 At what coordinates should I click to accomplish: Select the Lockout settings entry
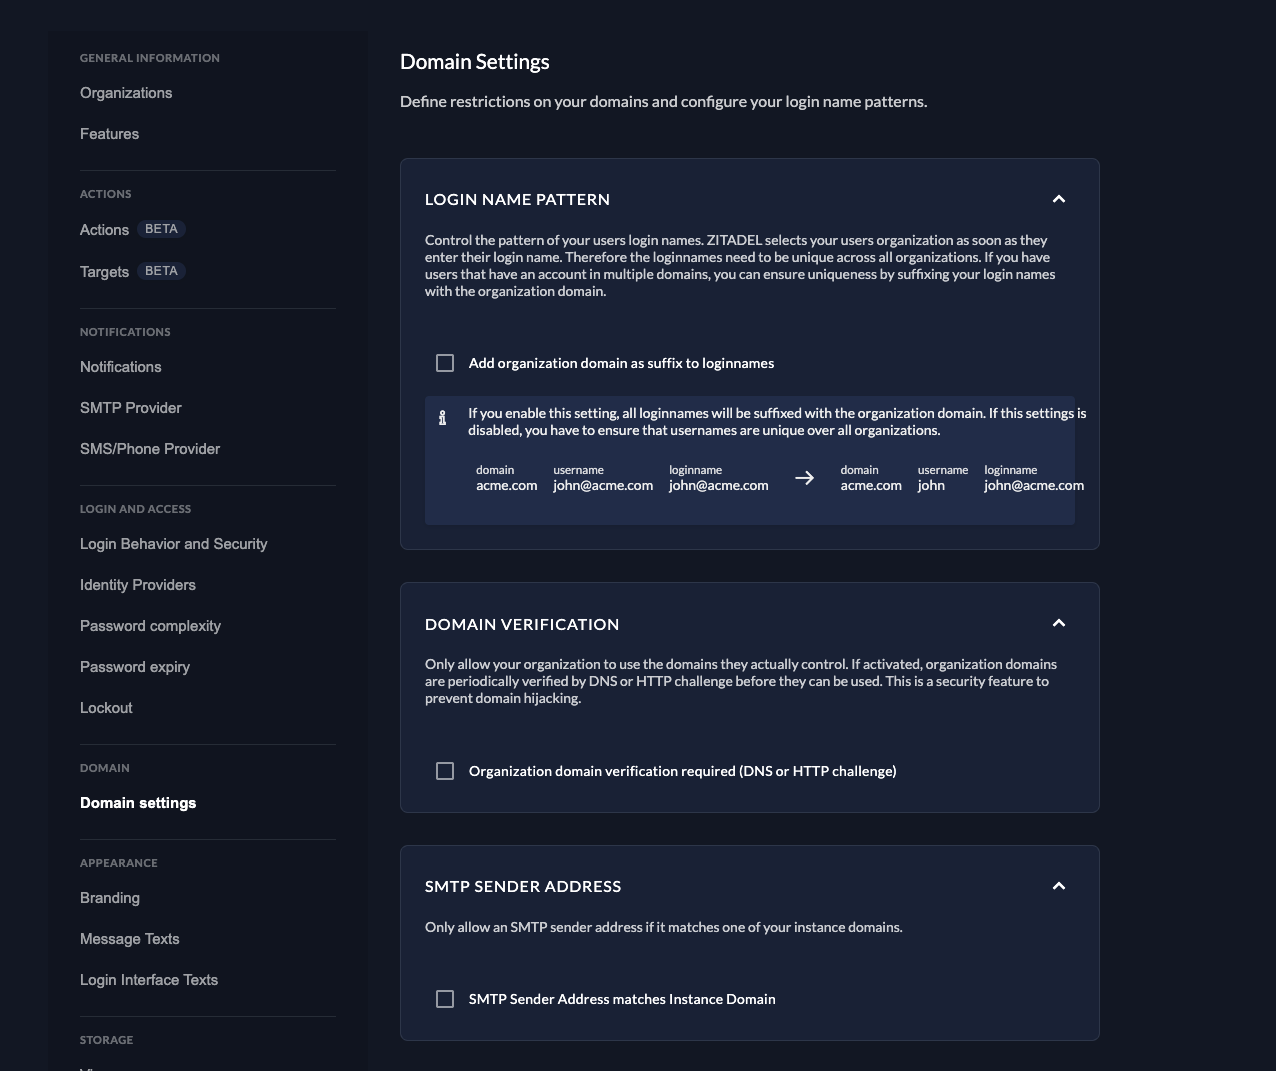106,708
